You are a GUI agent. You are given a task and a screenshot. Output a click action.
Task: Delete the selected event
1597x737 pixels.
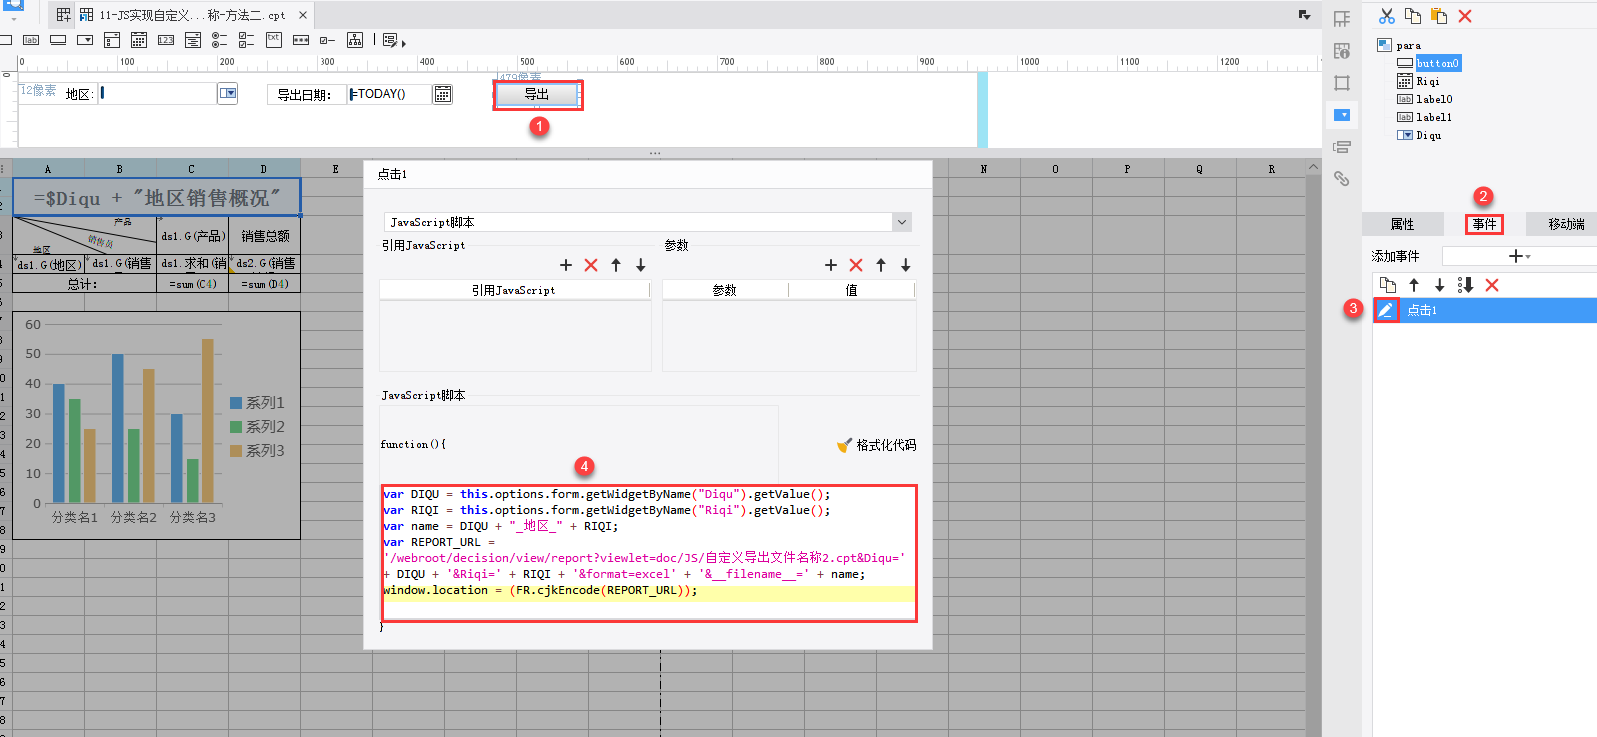click(1492, 285)
